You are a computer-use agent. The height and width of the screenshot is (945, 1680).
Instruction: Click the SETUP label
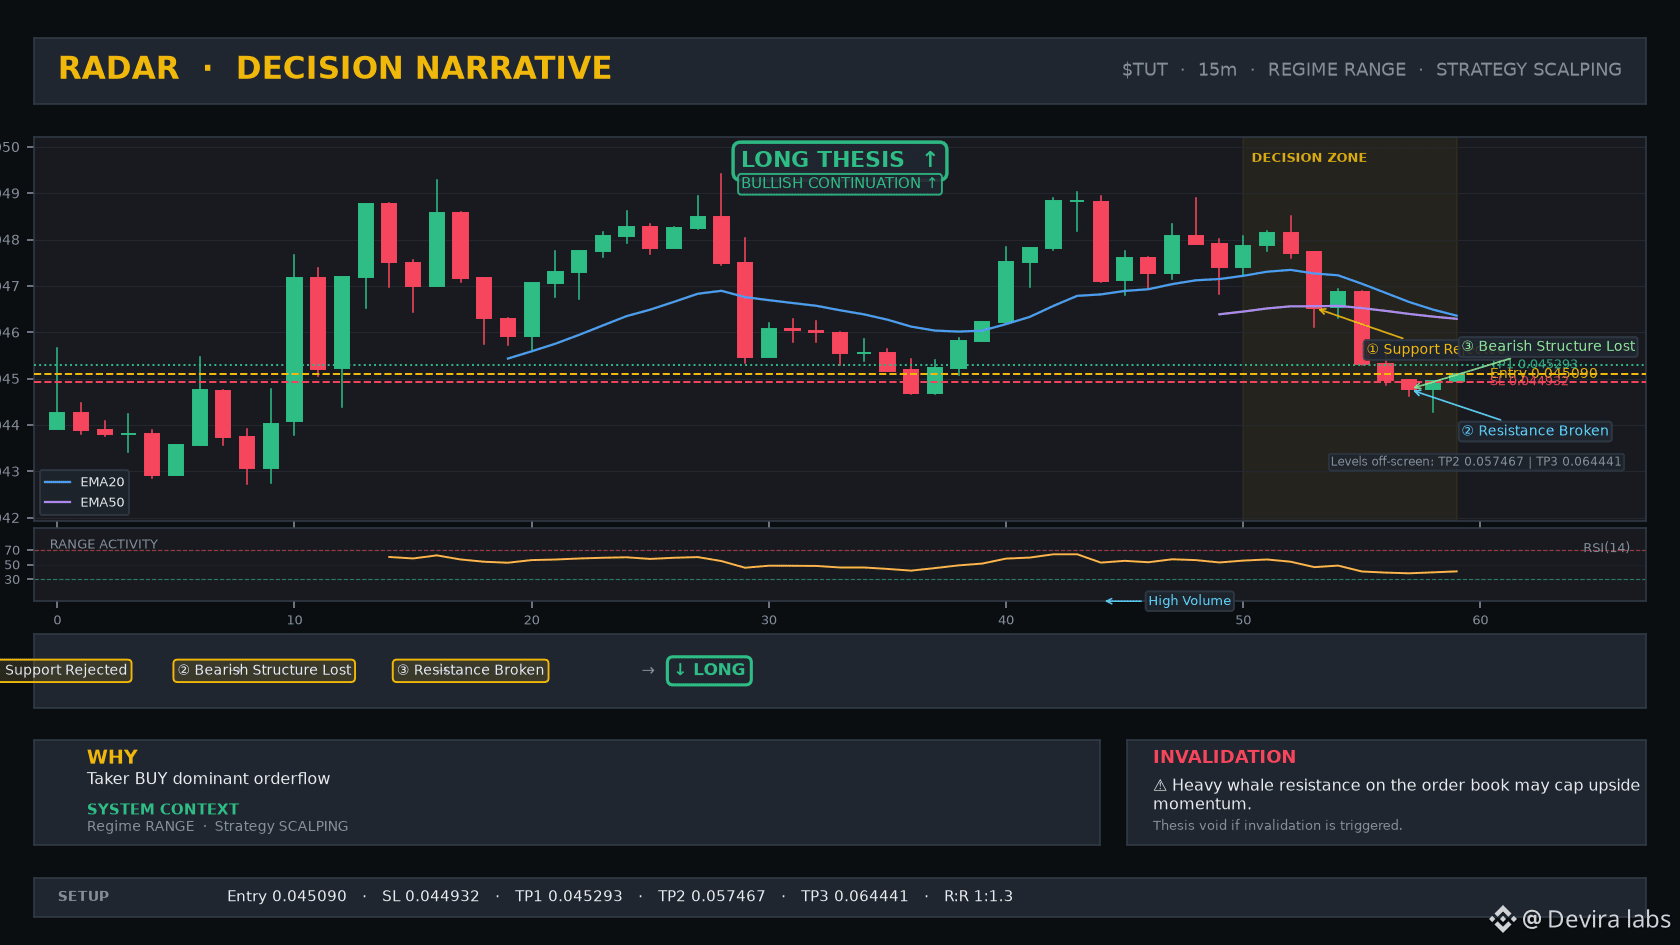83,896
